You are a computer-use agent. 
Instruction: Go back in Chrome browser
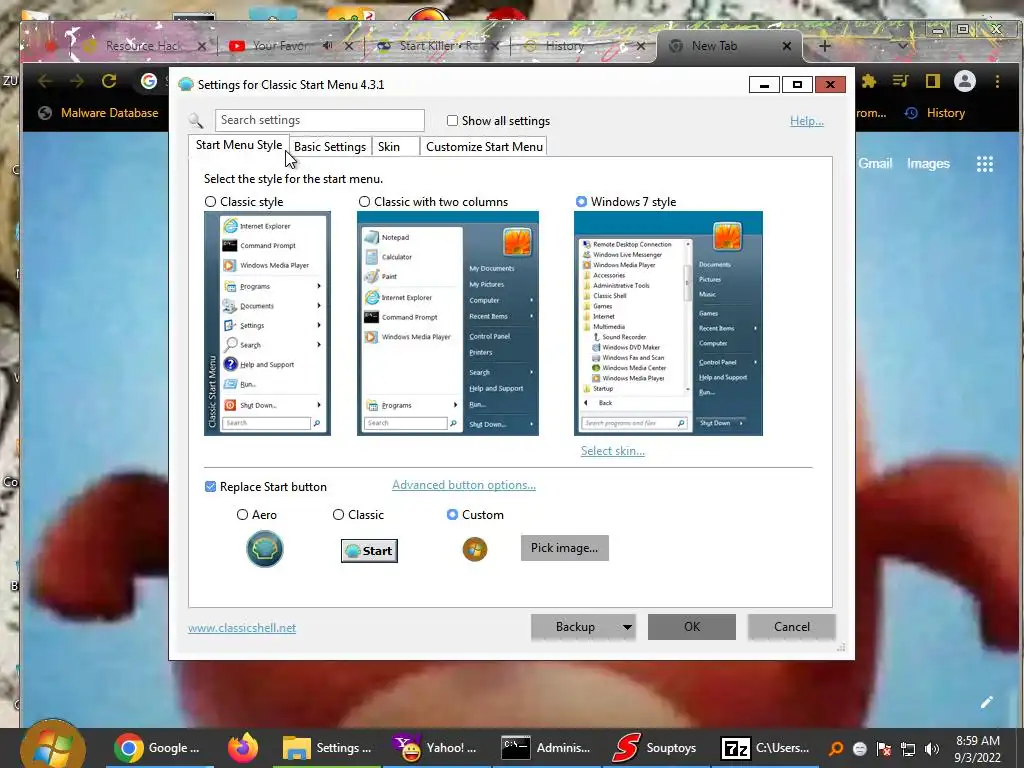click(x=45, y=81)
